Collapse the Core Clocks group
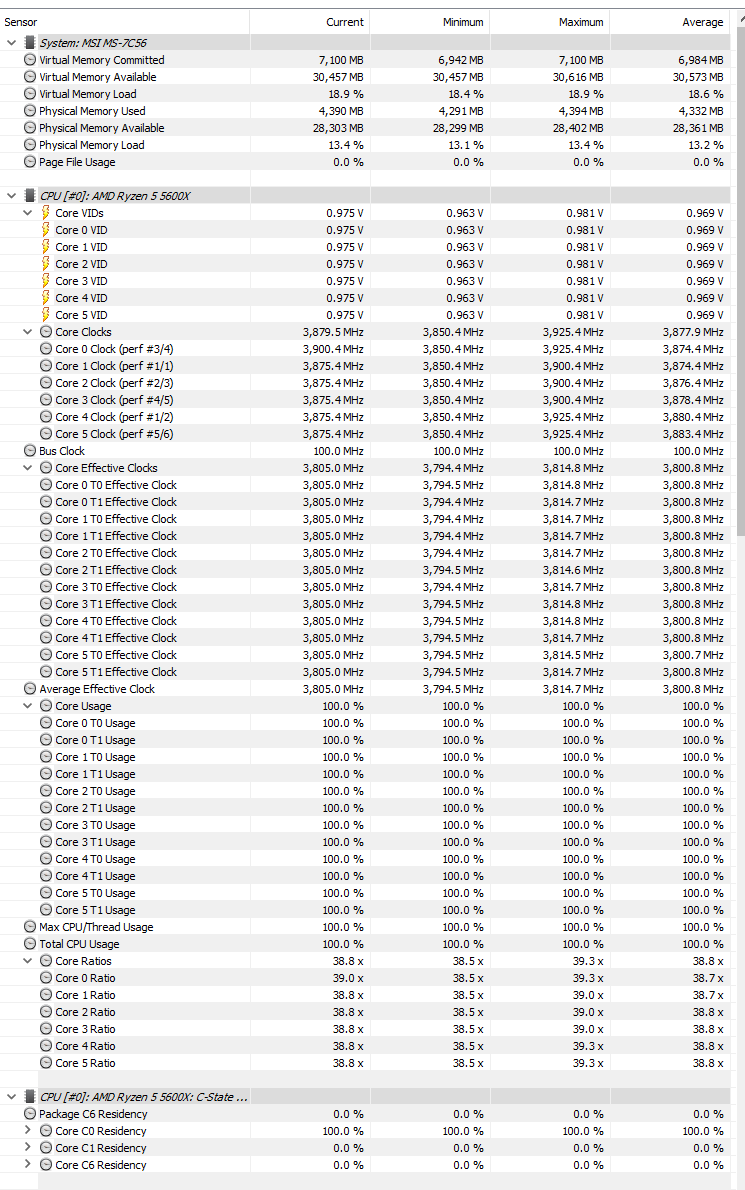This screenshot has height=1190, width=745. tap(27, 332)
